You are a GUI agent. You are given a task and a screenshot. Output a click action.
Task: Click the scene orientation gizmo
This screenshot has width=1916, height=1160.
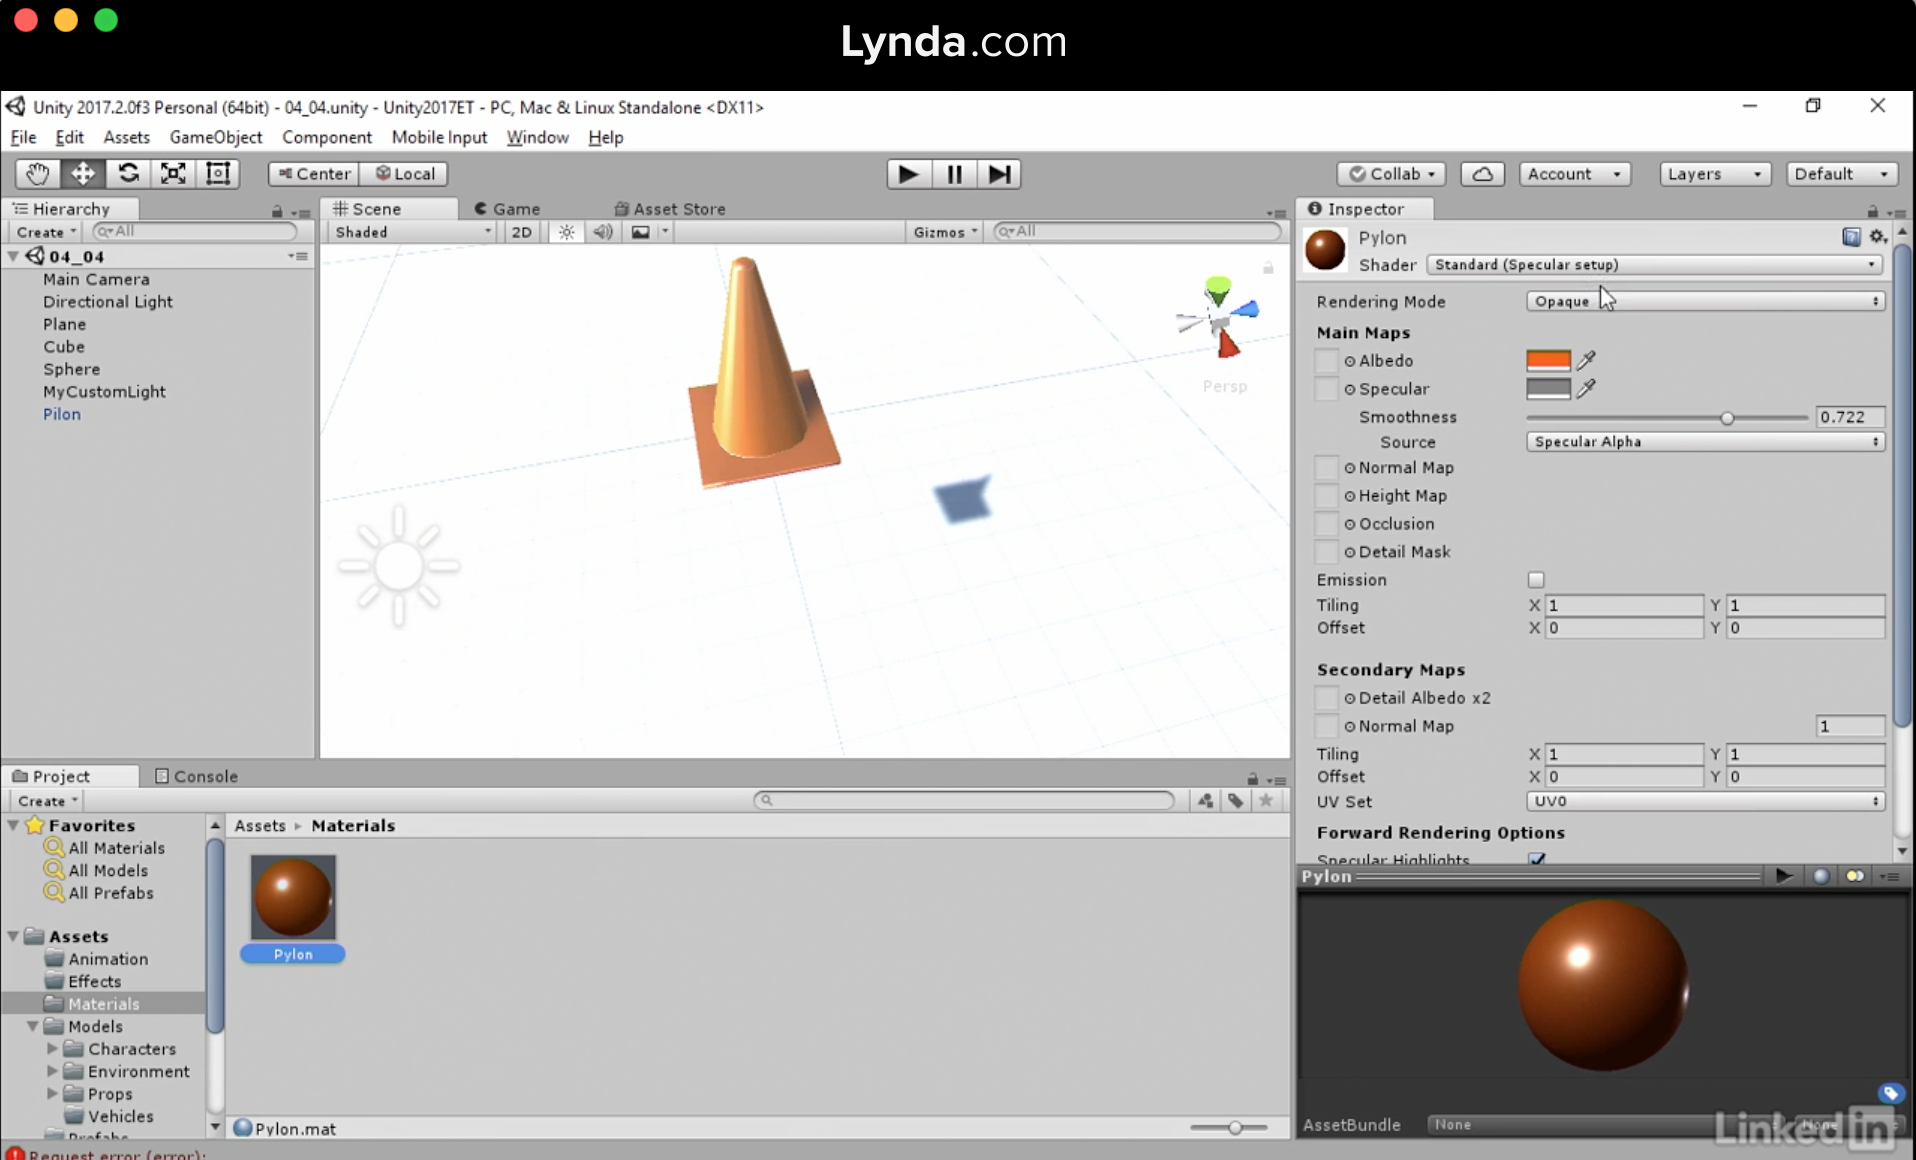(1218, 318)
